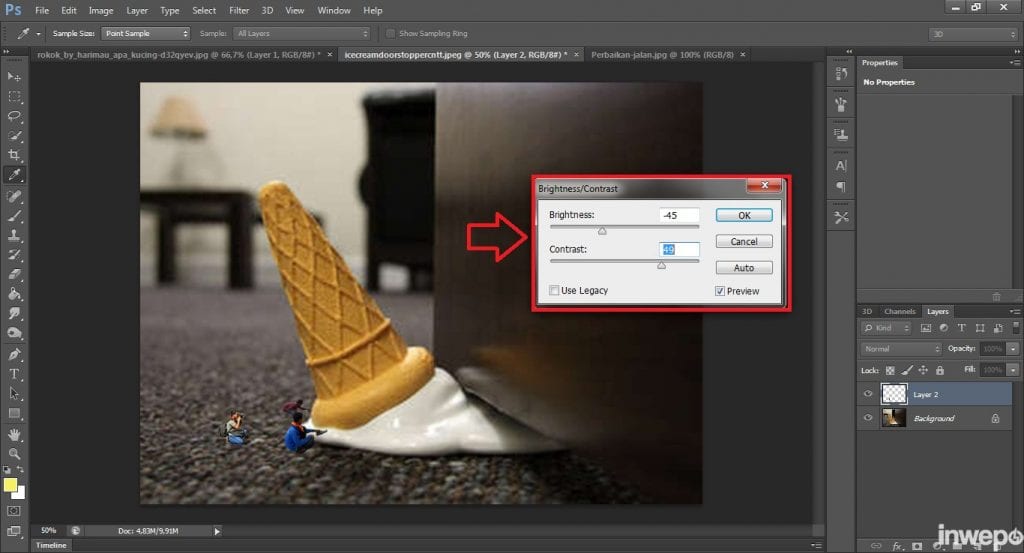Select the Eraser tool
Screen dimensions: 1024x553
click(x=14, y=274)
